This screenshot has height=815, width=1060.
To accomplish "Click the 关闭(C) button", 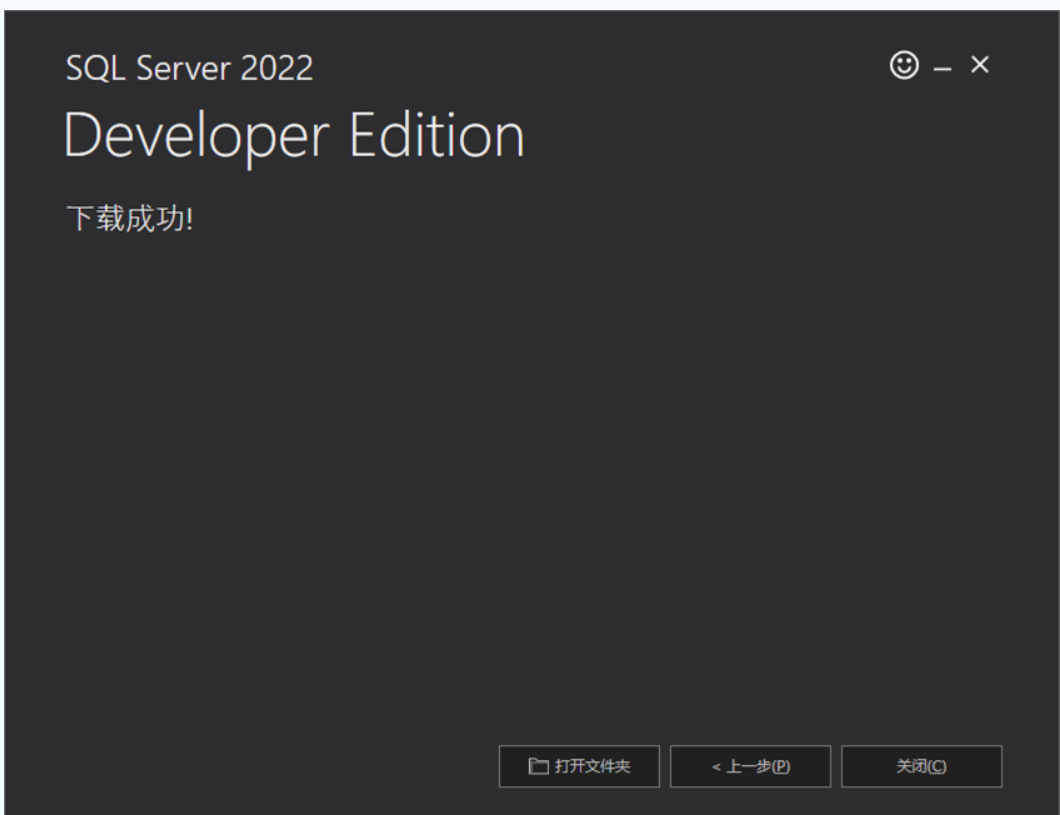I will click(921, 766).
